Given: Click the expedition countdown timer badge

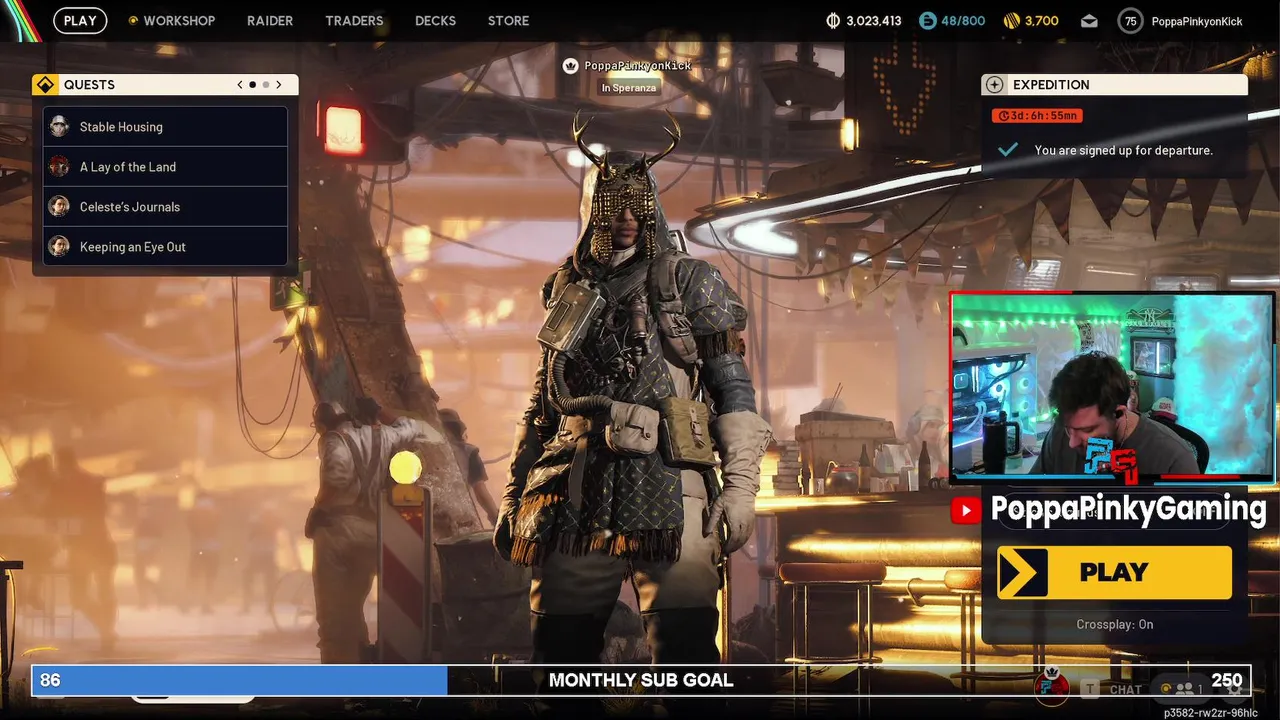Looking at the screenshot, I should coord(1038,116).
